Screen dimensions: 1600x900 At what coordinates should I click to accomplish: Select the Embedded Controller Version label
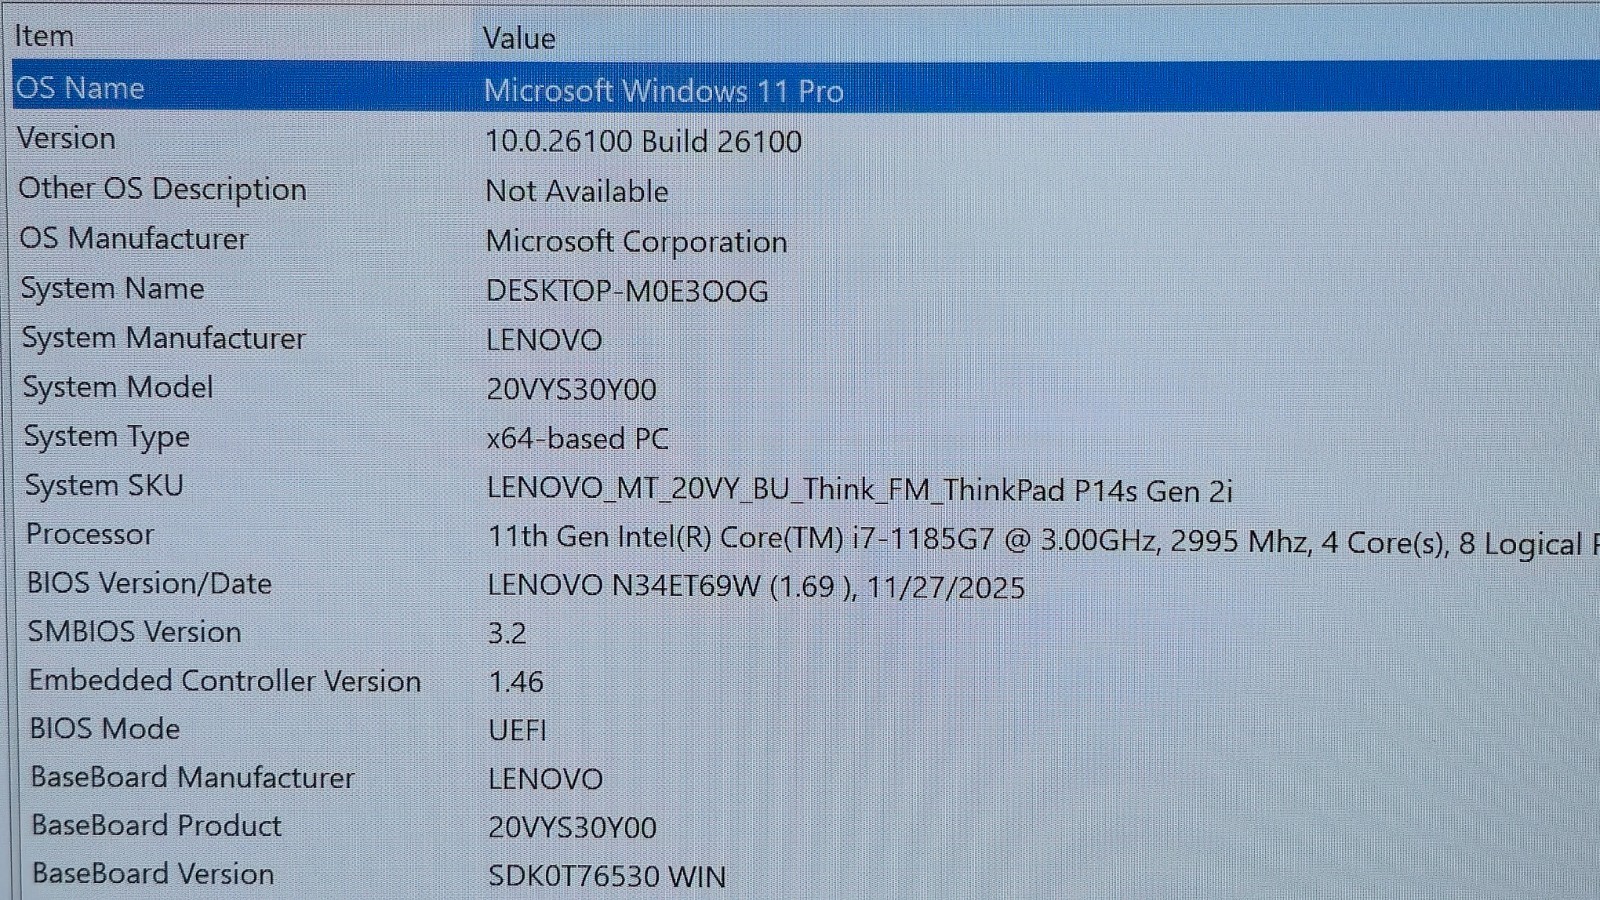point(225,681)
